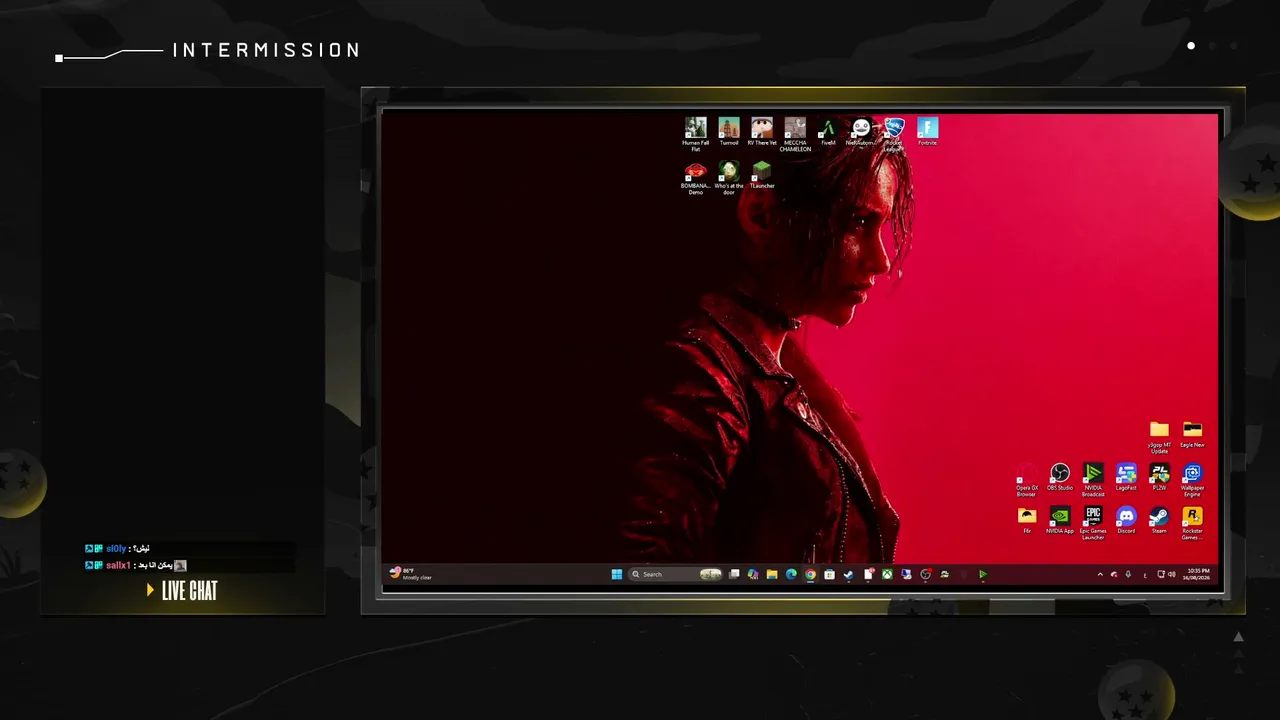The image size is (1280, 720).
Task: Launch Opera GX Browser shortcut
Action: tap(1027, 480)
